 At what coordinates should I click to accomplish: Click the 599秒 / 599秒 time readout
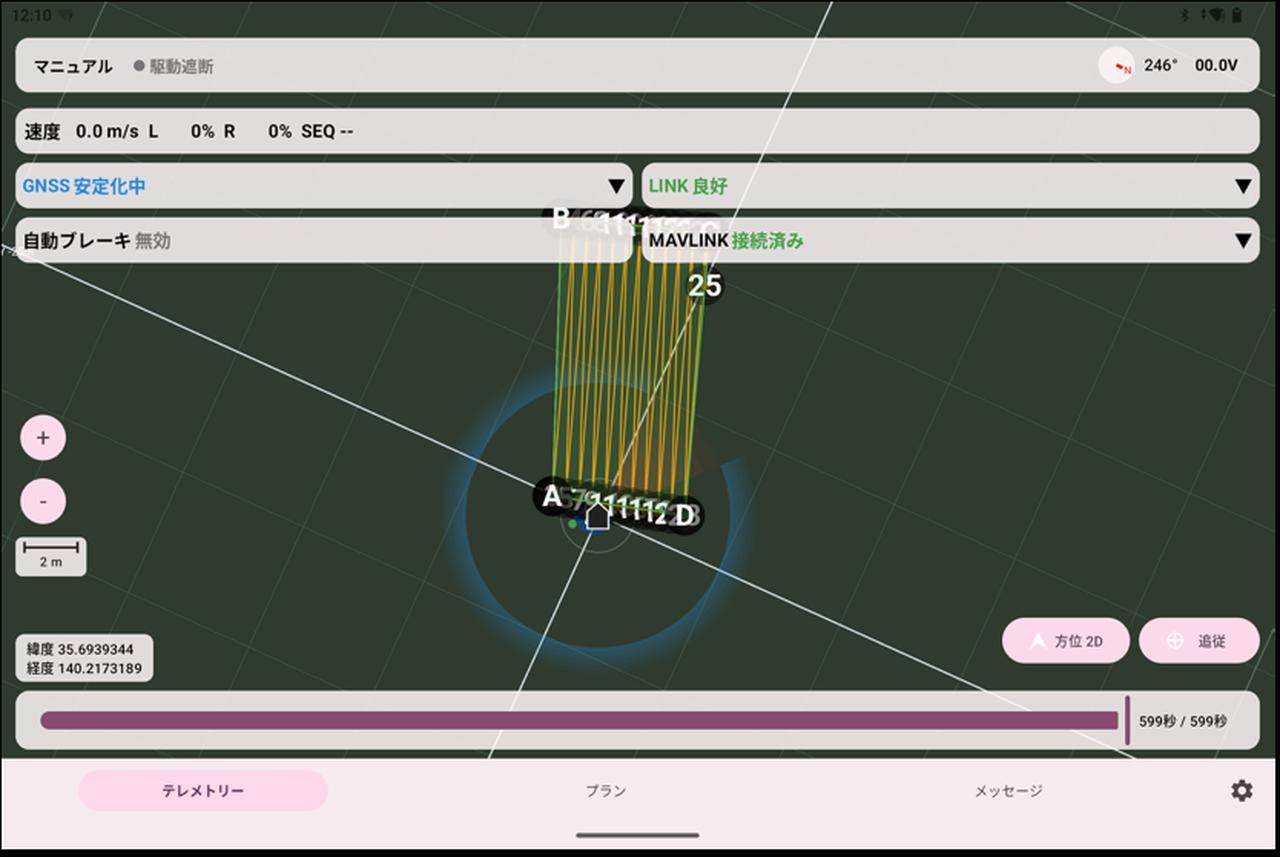1183,721
